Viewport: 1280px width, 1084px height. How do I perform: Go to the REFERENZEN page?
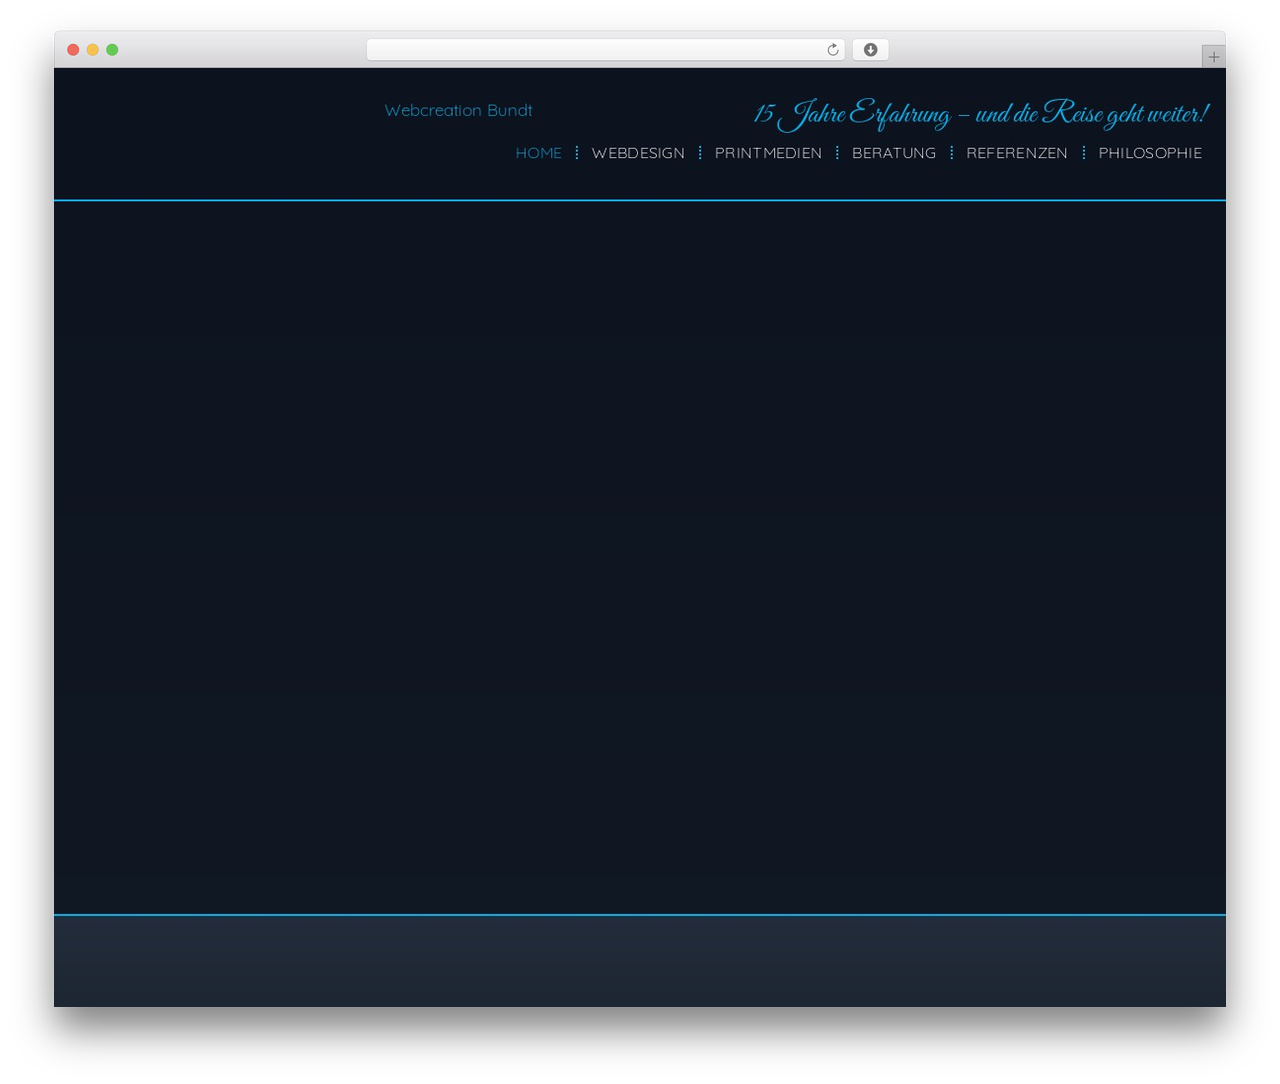pos(1017,153)
